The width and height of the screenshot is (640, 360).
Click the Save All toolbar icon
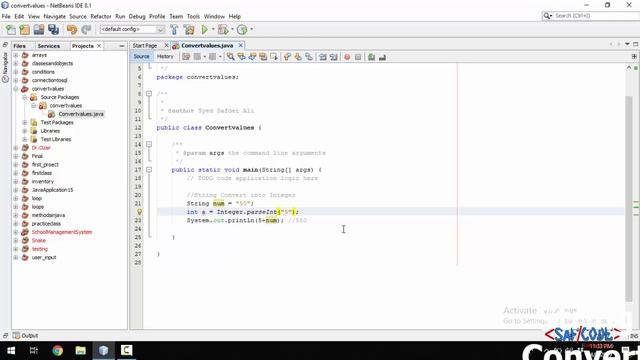point(53,29)
